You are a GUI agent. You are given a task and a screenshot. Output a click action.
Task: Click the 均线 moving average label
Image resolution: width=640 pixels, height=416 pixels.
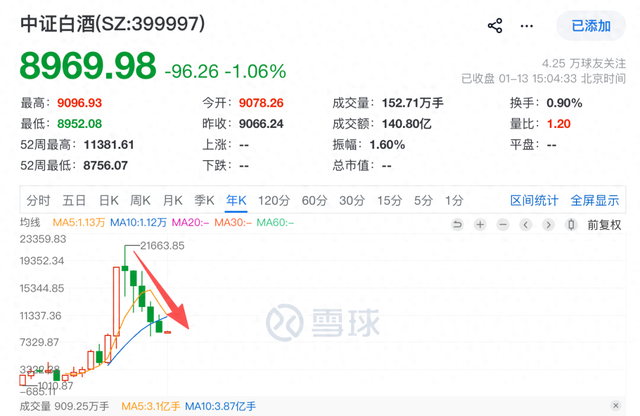point(30,222)
